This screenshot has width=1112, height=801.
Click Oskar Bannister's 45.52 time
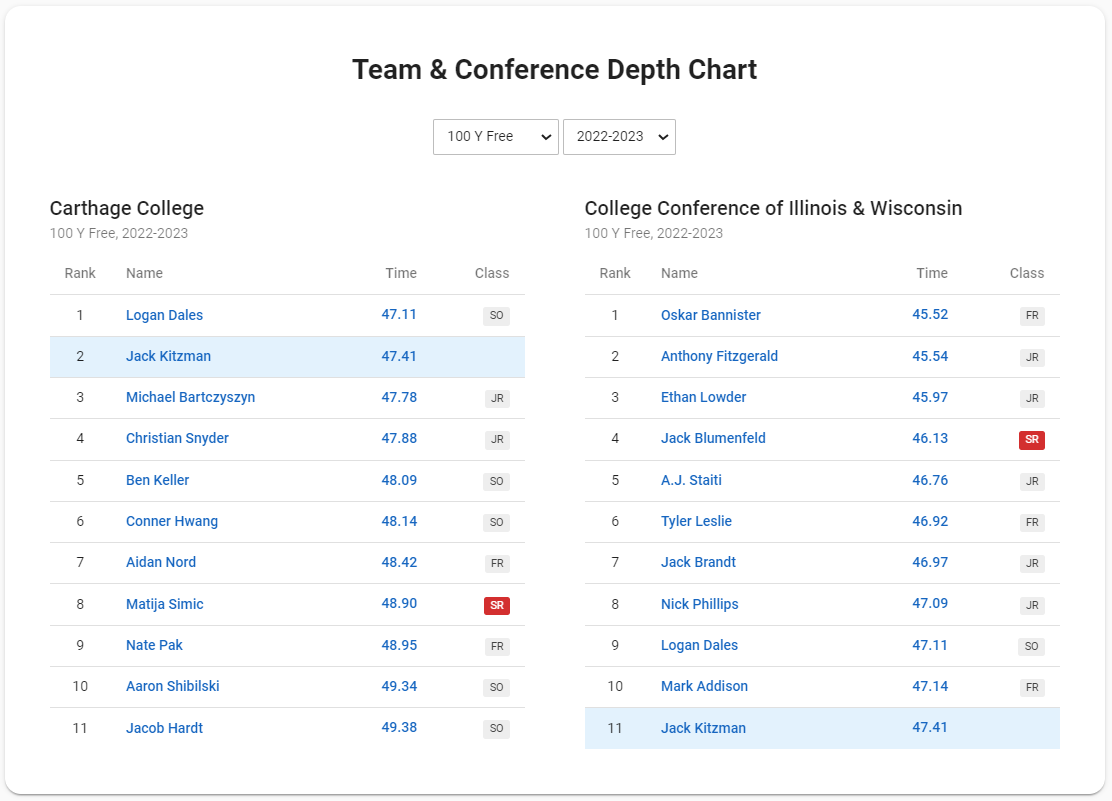(930, 314)
